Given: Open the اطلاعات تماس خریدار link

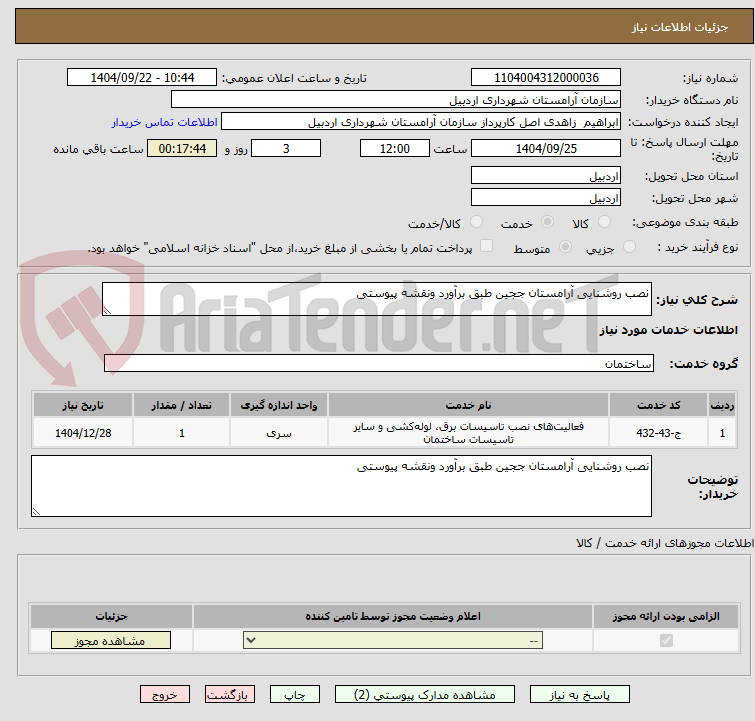Looking at the screenshot, I should tap(165, 122).
